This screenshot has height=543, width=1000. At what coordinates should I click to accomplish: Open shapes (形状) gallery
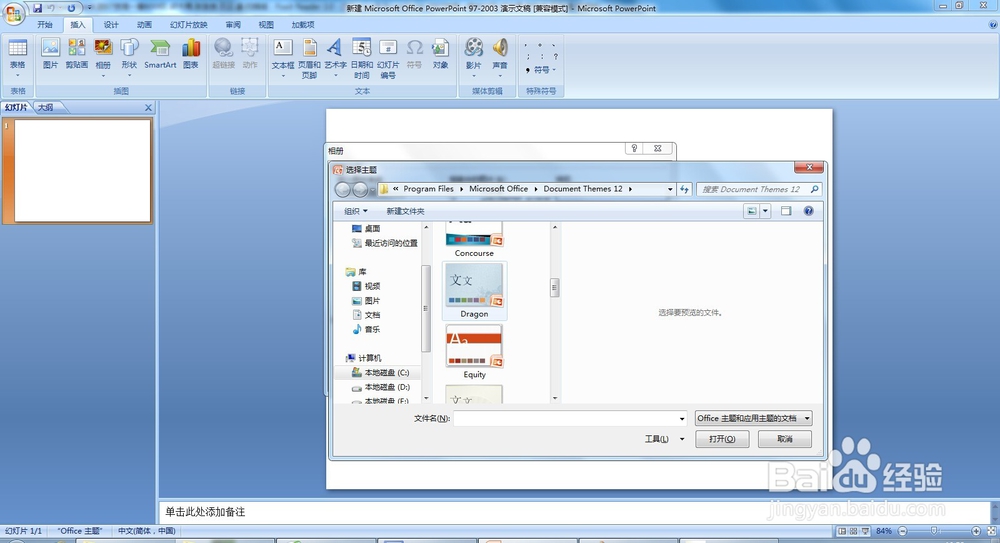pos(129,54)
